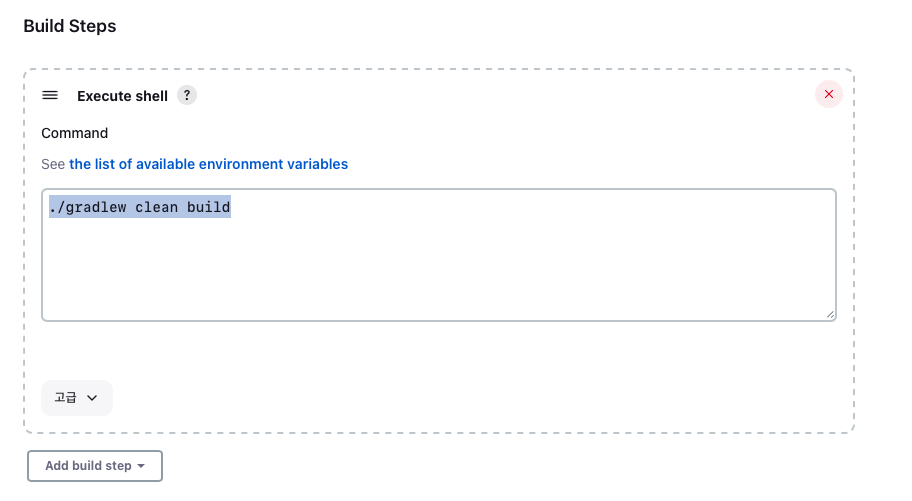Click the Build Steps section heading
The width and height of the screenshot is (912, 501).
pyautogui.click(x=70, y=26)
